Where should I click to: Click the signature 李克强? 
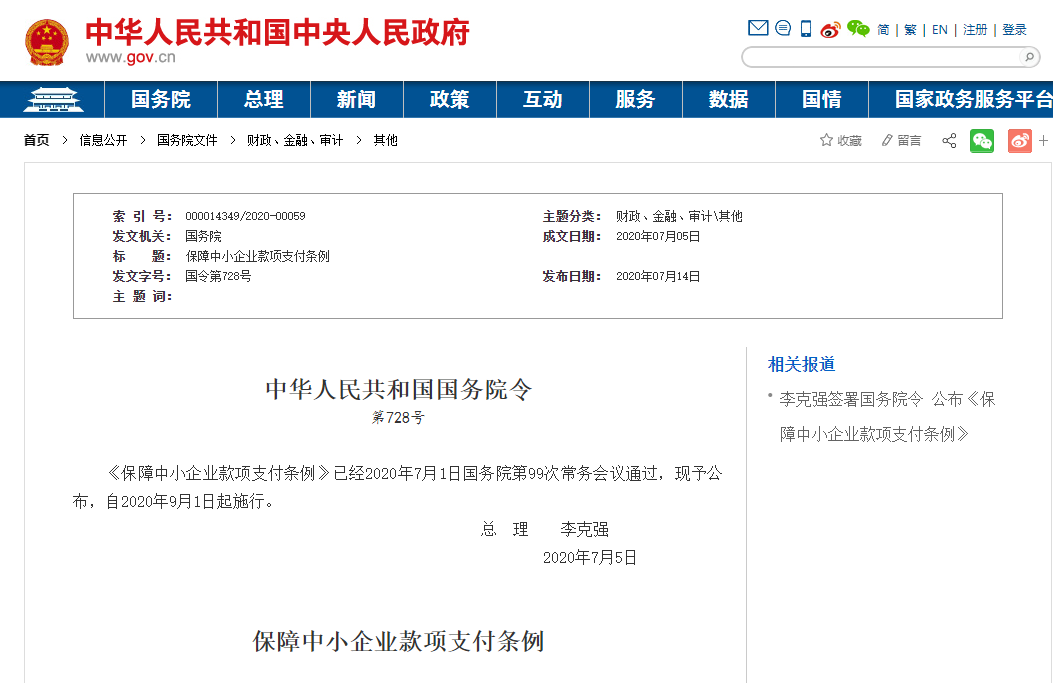point(584,529)
